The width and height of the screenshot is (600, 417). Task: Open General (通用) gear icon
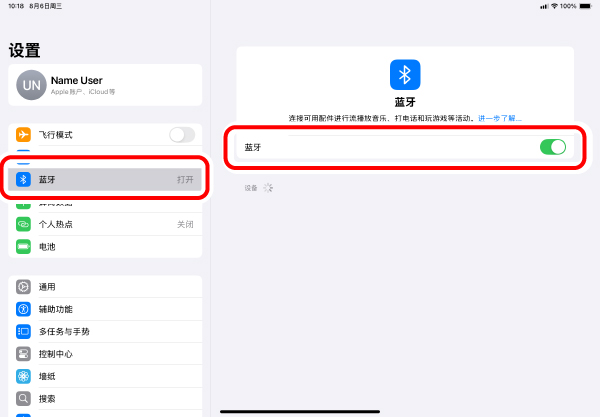(x=24, y=287)
